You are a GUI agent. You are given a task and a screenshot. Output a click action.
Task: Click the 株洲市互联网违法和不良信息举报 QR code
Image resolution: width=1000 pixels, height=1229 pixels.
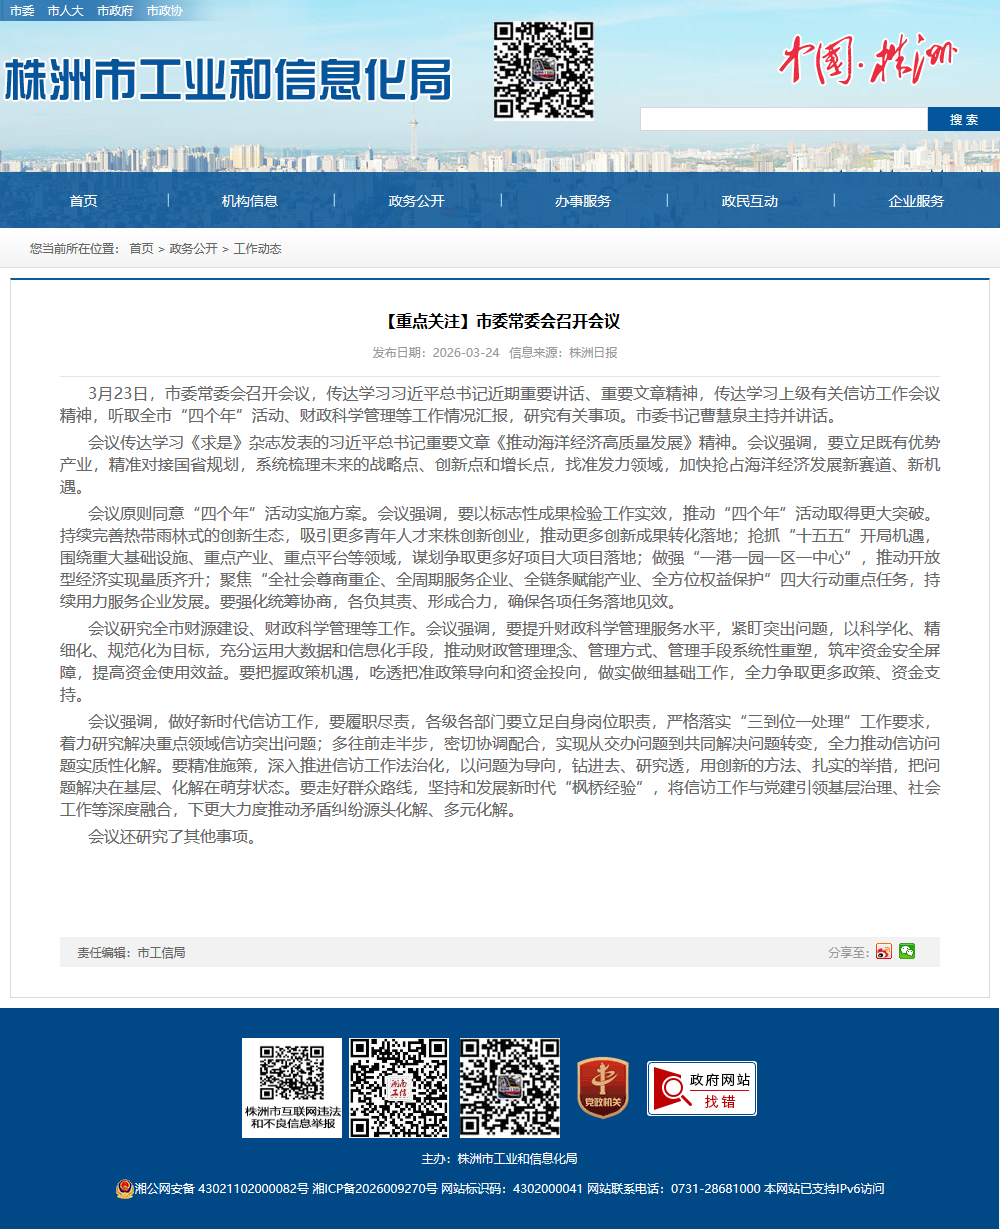point(292,1087)
